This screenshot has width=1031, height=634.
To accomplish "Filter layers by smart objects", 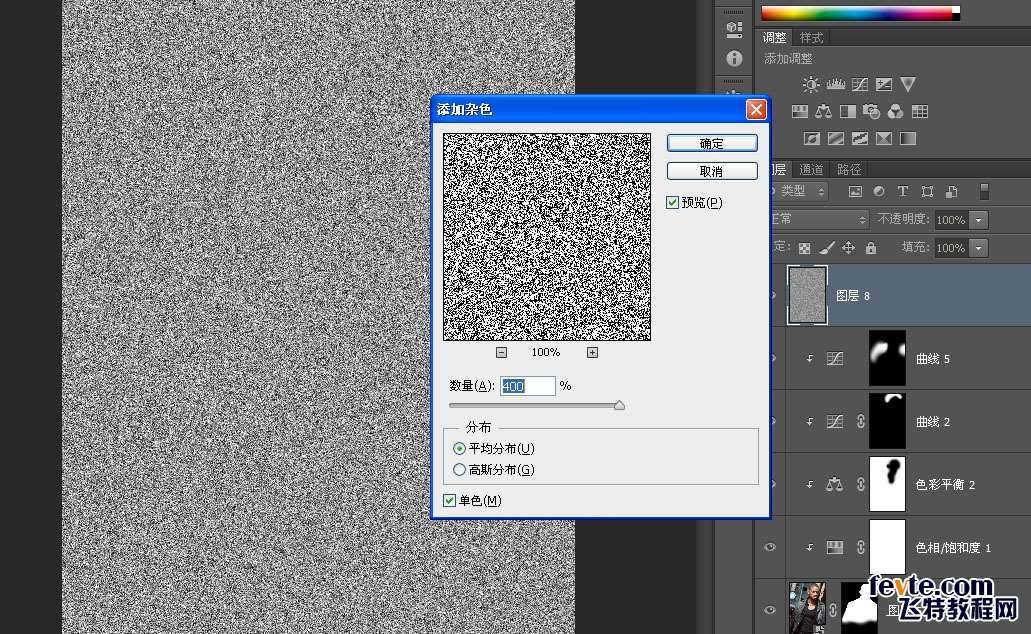I will coord(951,191).
